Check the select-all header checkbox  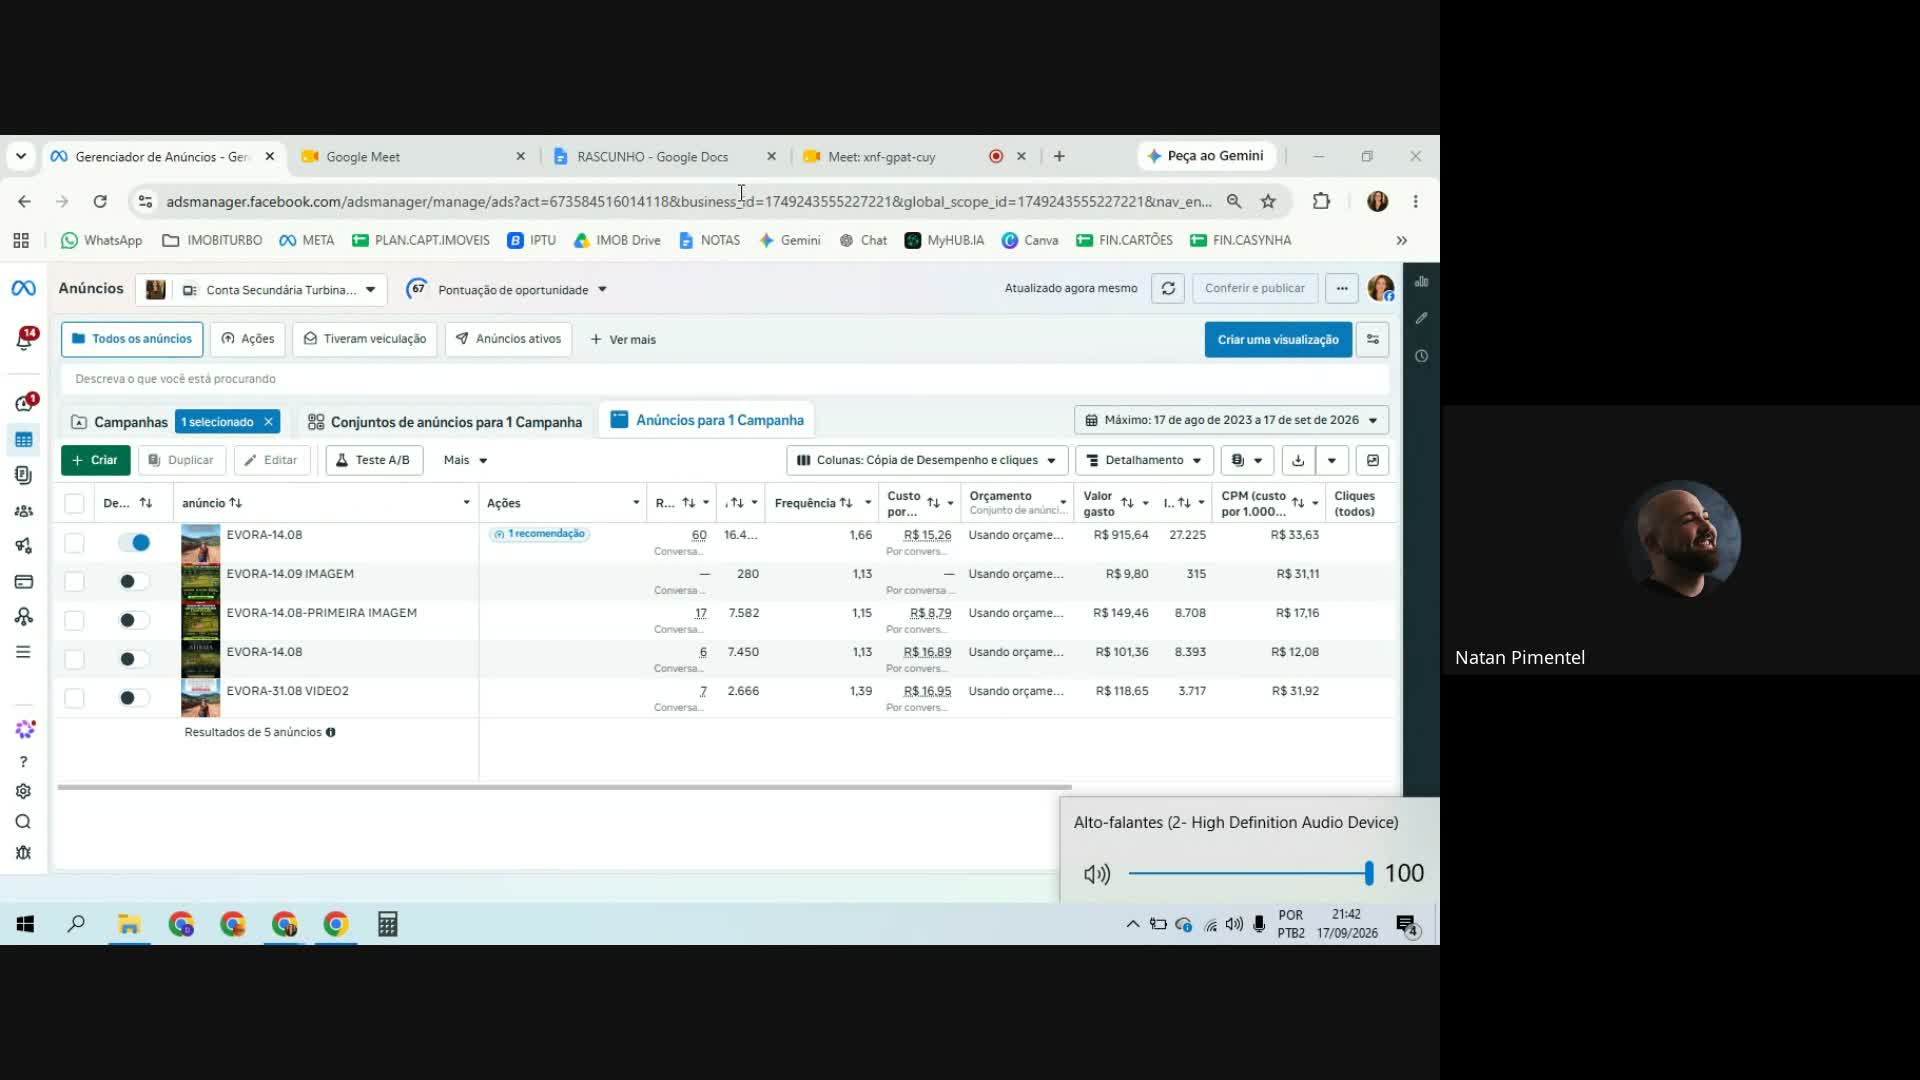[x=74, y=503]
